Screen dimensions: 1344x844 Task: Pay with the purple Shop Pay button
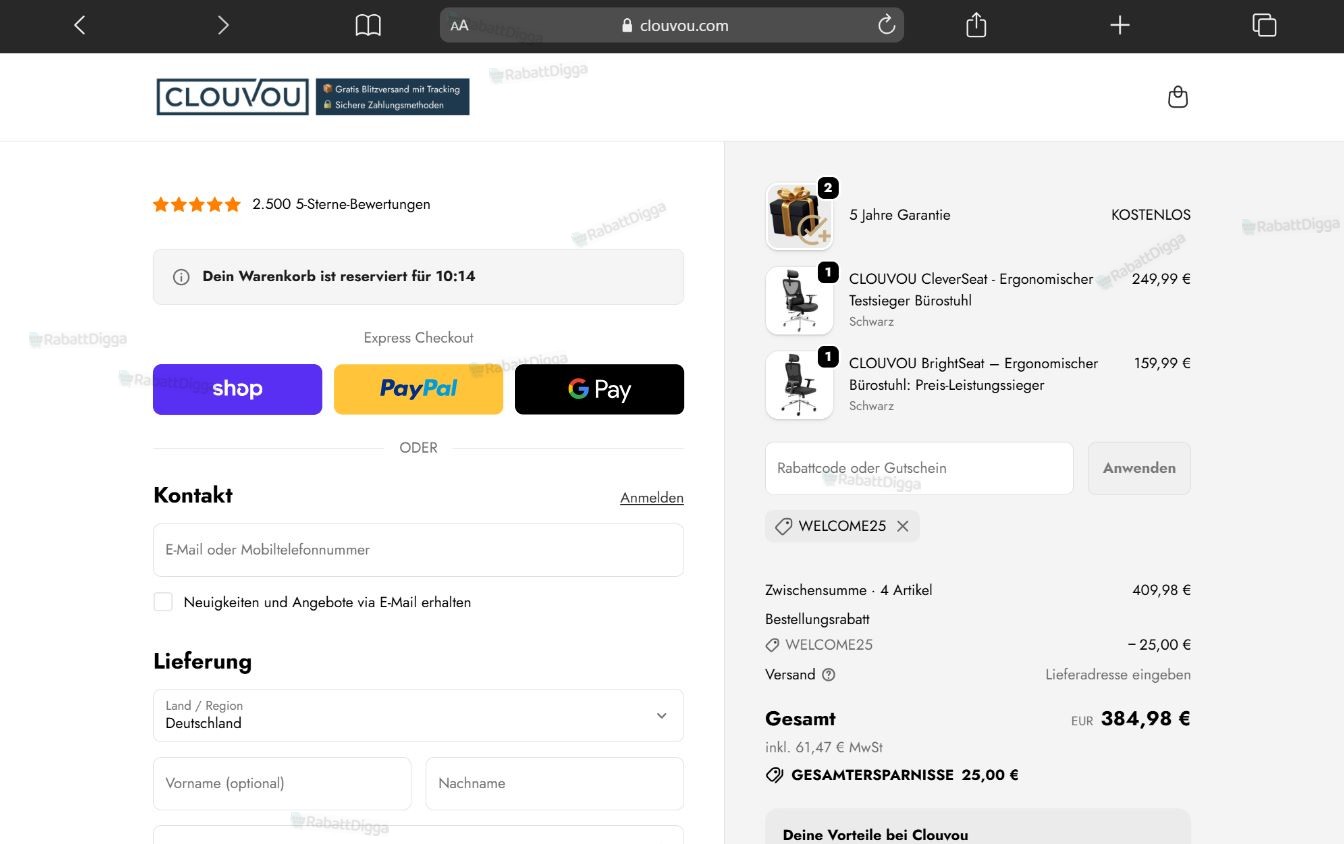point(237,389)
